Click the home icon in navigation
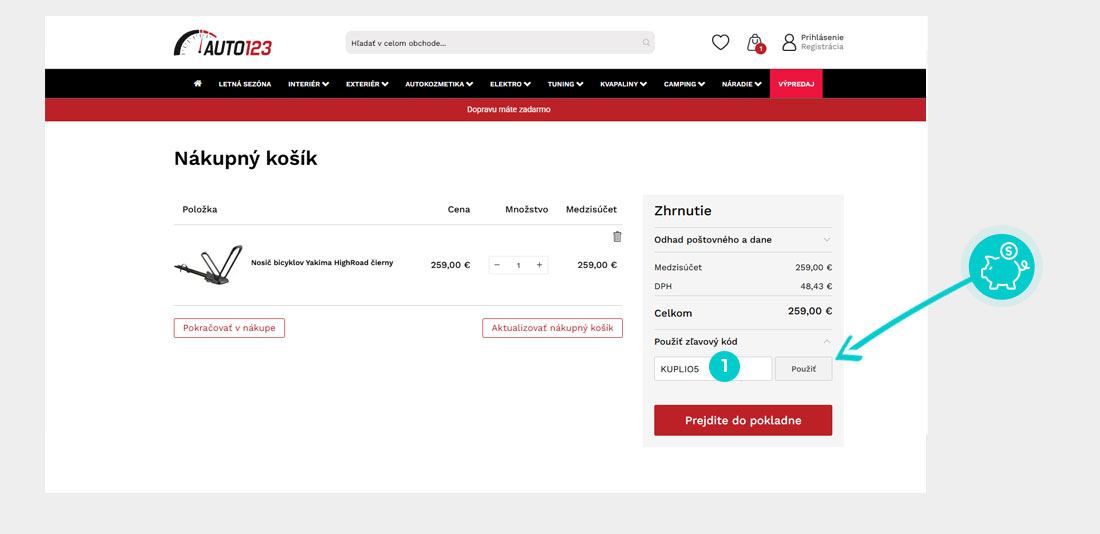 [198, 84]
